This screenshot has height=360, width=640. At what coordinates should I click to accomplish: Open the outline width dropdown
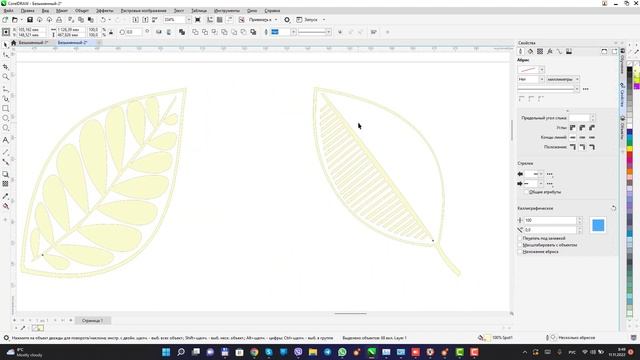[542, 79]
